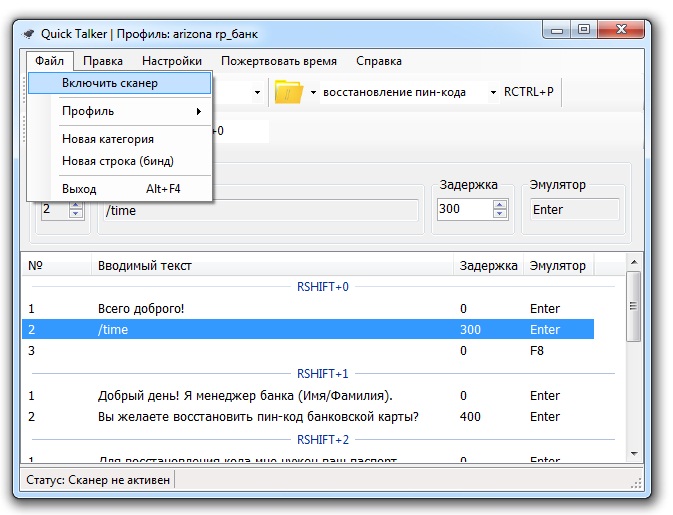Viewport: 673px width, 515px height.
Task: Click the Профиль submenu arrow
Action: [199, 112]
